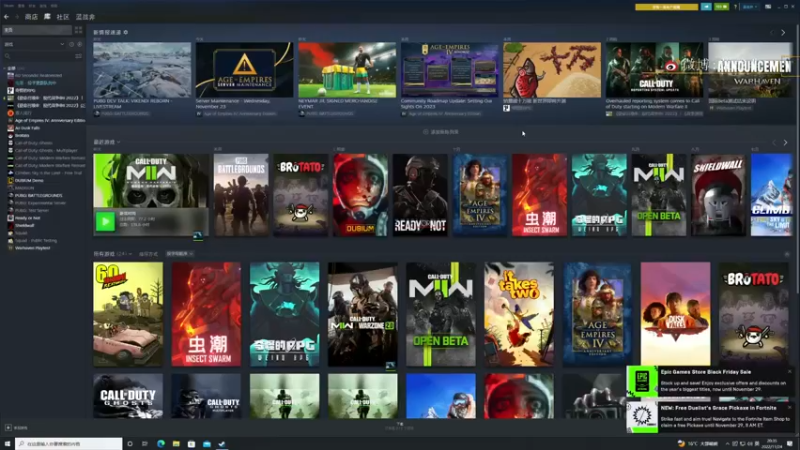
Task: Click the add game plus icon at bottom left
Action: click(x=8, y=428)
